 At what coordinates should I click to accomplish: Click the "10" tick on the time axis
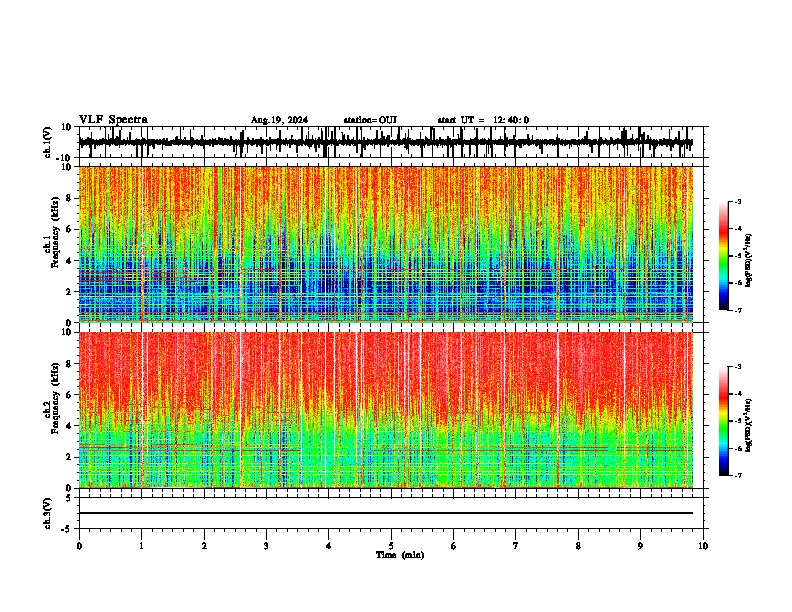[x=703, y=546]
